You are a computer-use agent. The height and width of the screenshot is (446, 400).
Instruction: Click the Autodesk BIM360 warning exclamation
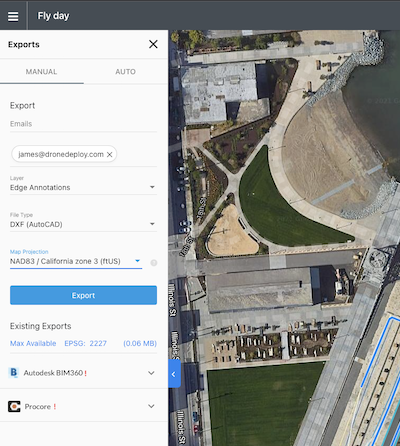tap(85, 373)
